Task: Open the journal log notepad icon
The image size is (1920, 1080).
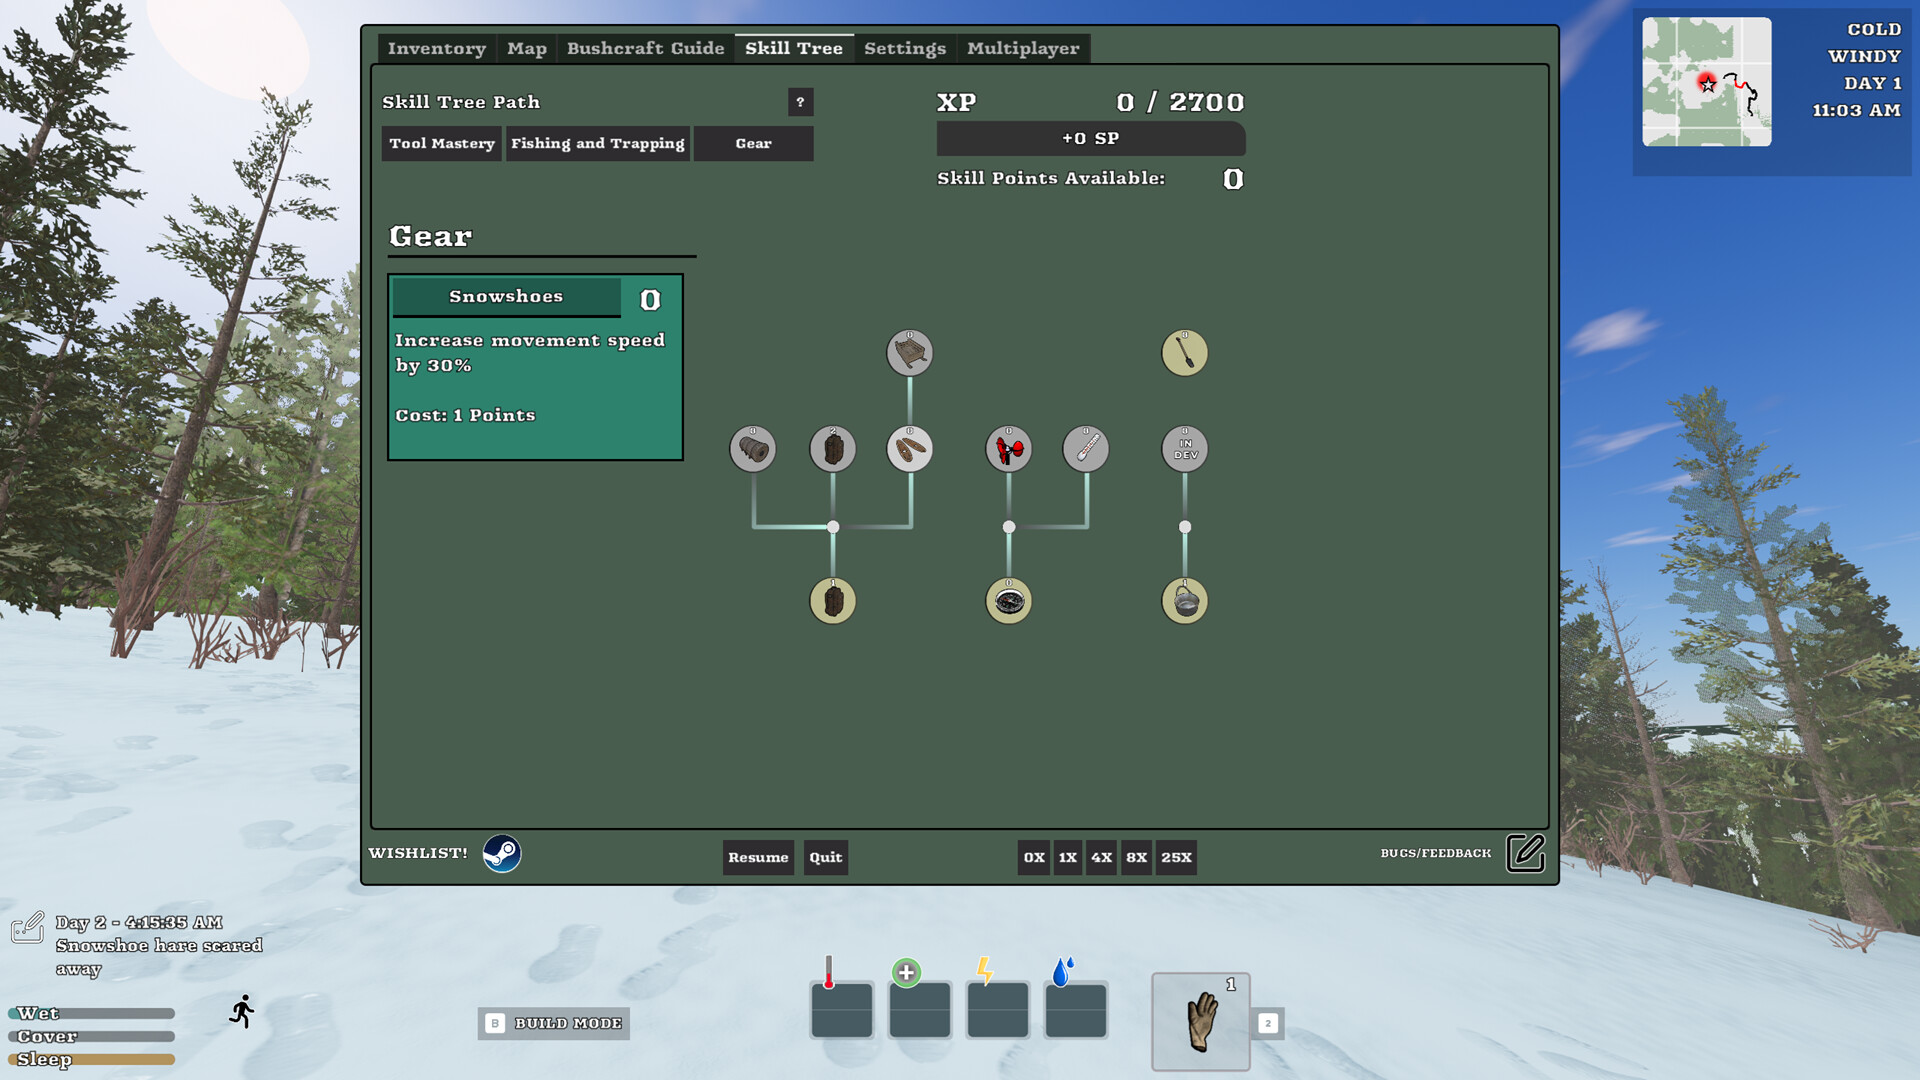Action: 27,927
